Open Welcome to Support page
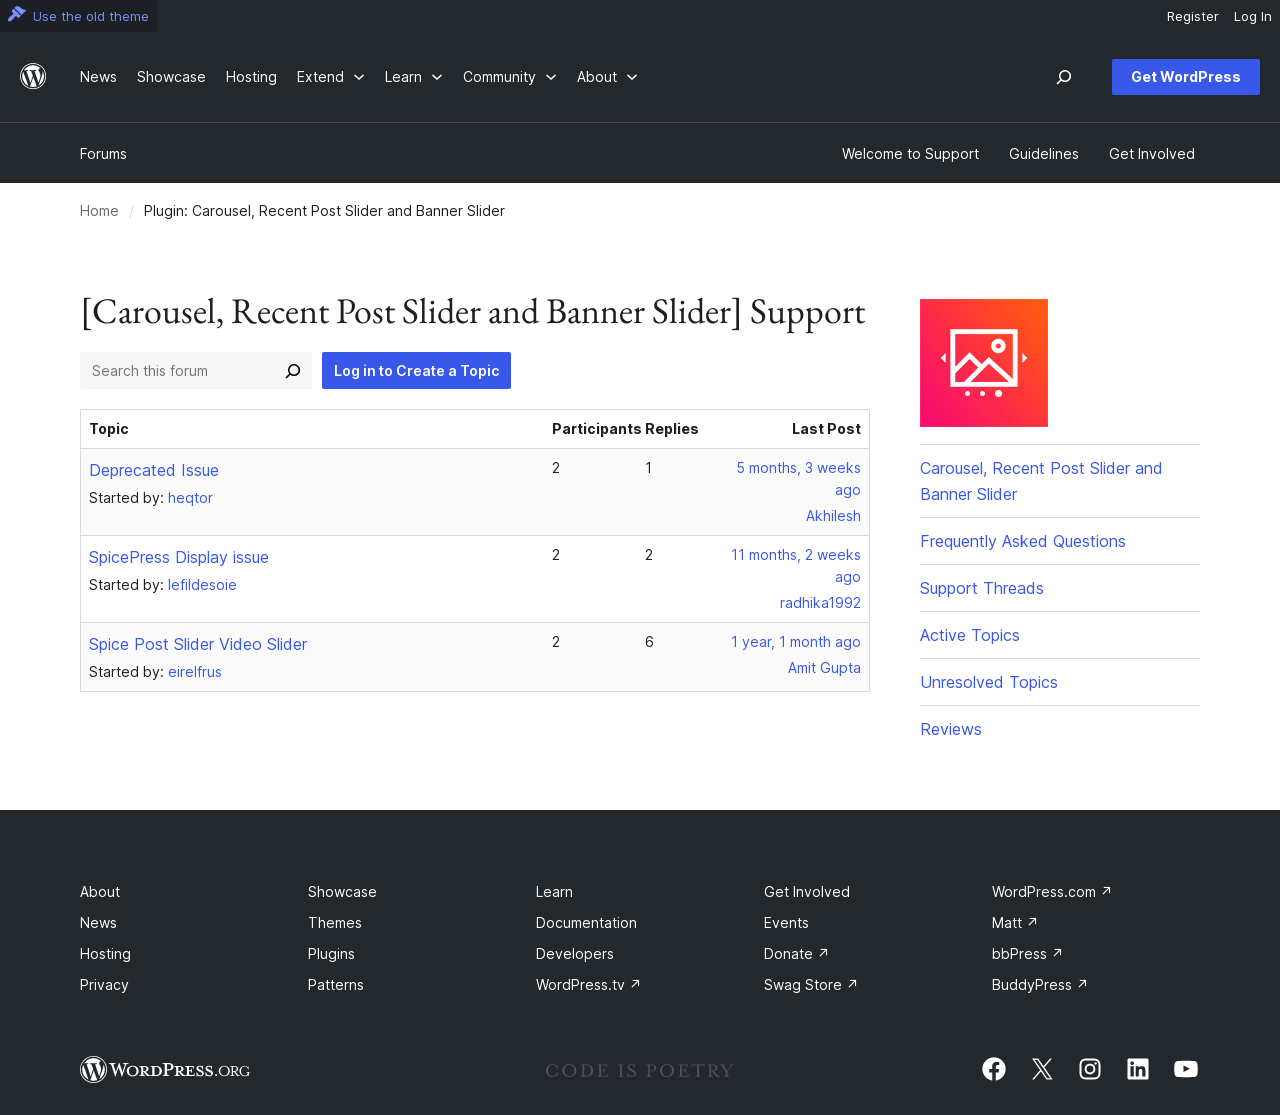This screenshot has width=1280, height=1115. pos(910,154)
